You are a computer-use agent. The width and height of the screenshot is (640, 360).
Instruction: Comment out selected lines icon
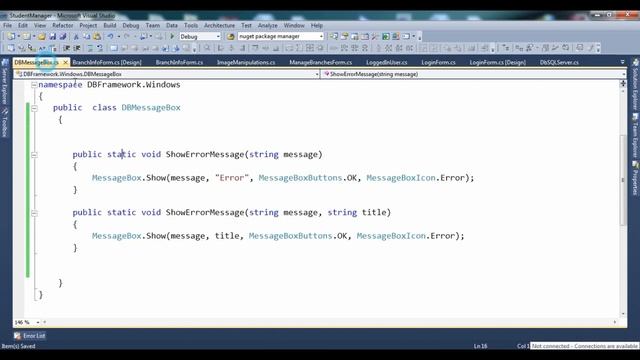(x=90, y=48)
